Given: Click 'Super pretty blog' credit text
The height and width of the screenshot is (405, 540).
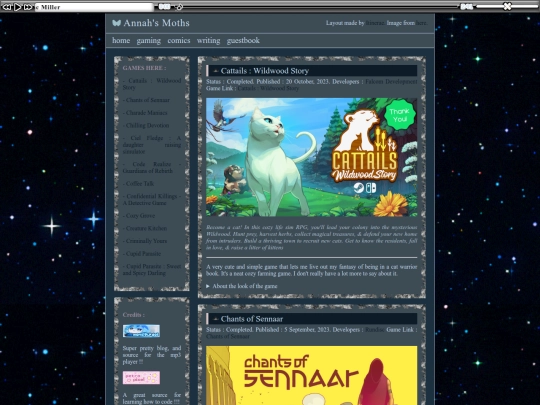Looking at the screenshot, I should (152, 355).
